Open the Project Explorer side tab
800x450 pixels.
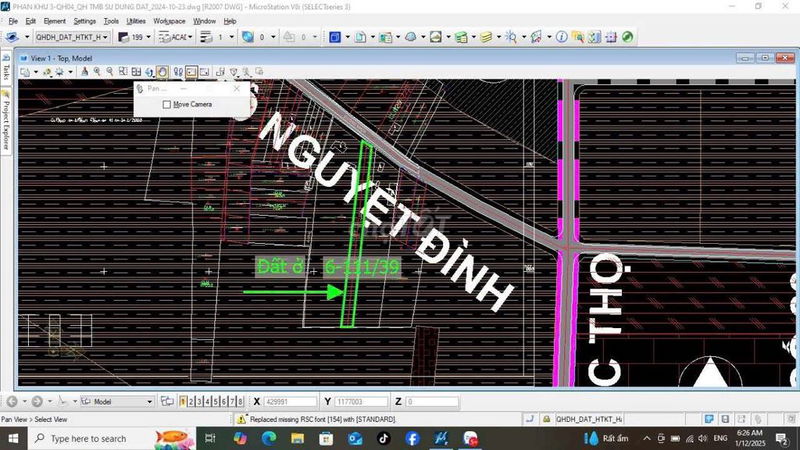click(6, 123)
